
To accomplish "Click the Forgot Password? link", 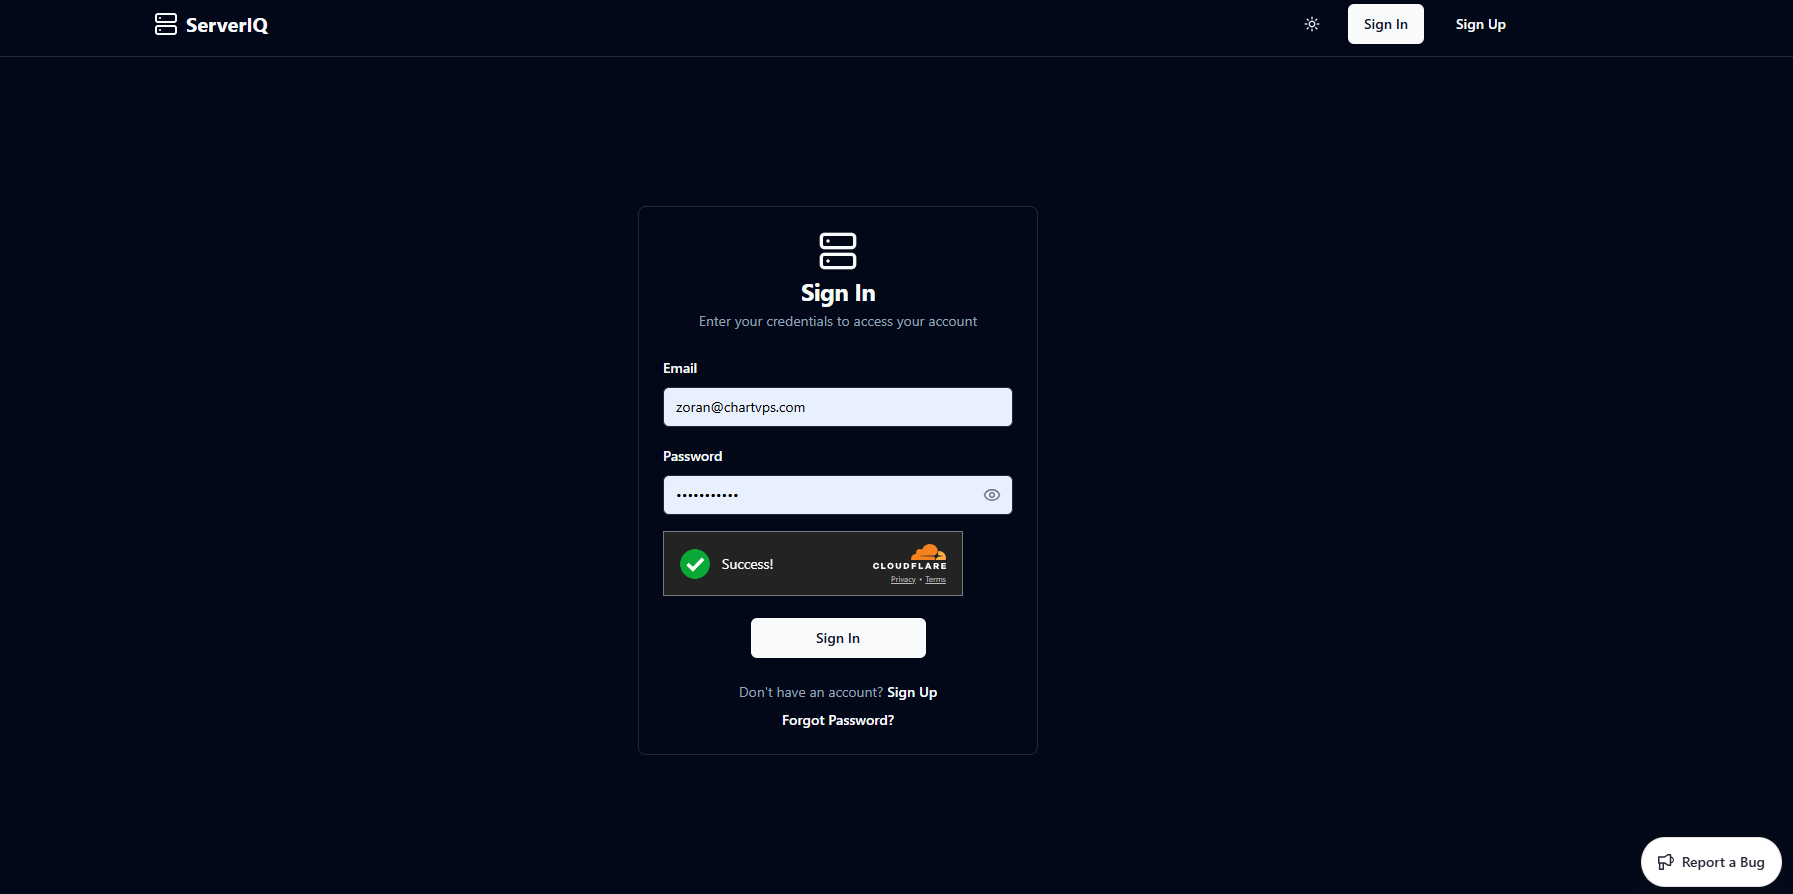I will (837, 720).
